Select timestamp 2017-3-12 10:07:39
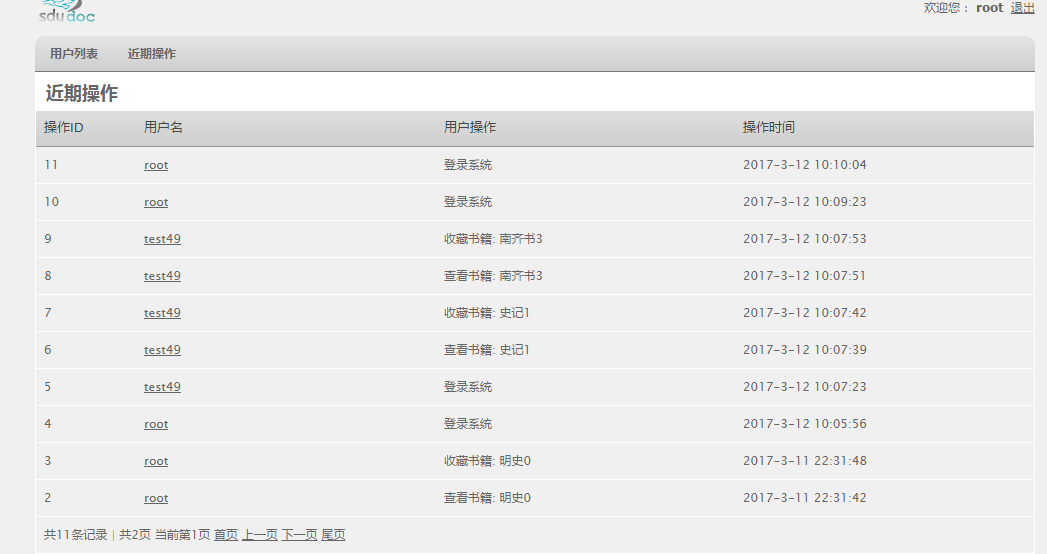The height and width of the screenshot is (554, 1047). coord(805,350)
